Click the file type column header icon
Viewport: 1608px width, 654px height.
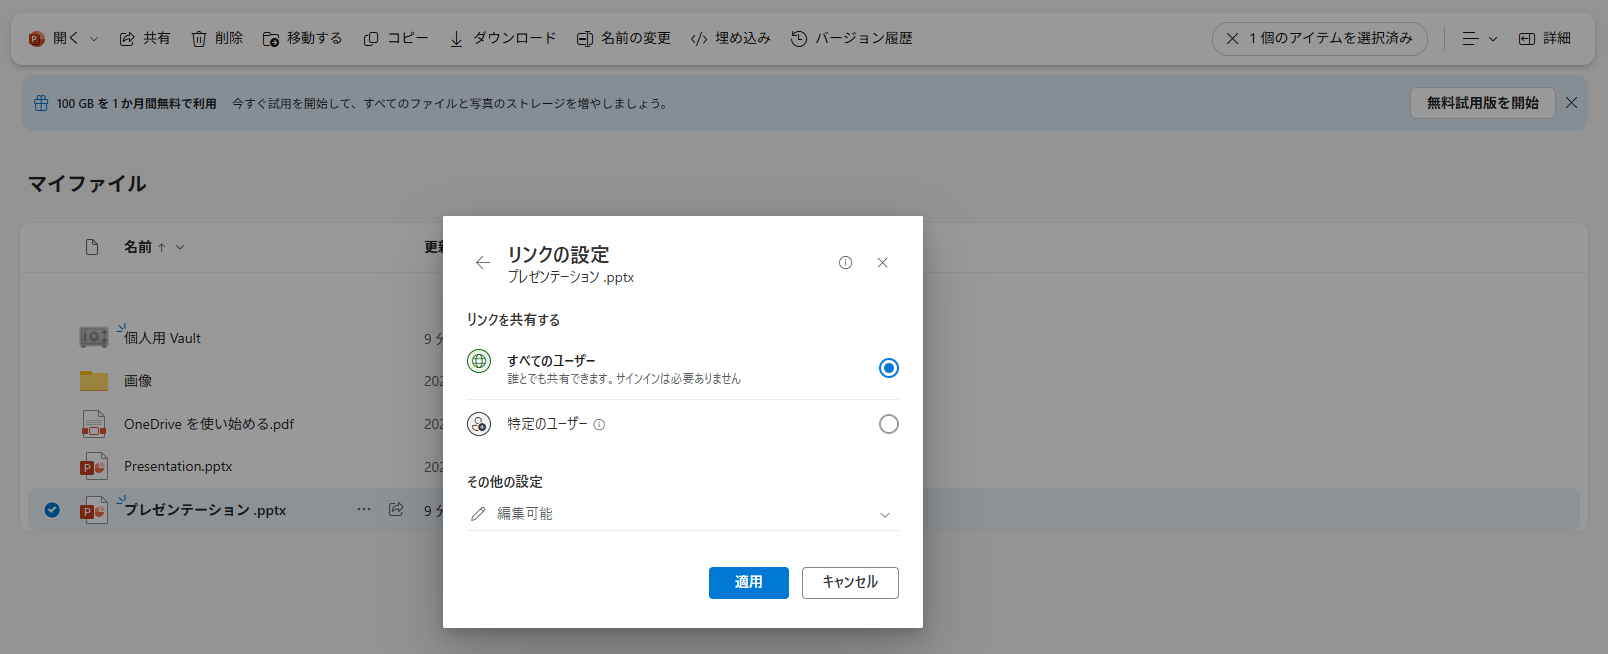(x=92, y=247)
